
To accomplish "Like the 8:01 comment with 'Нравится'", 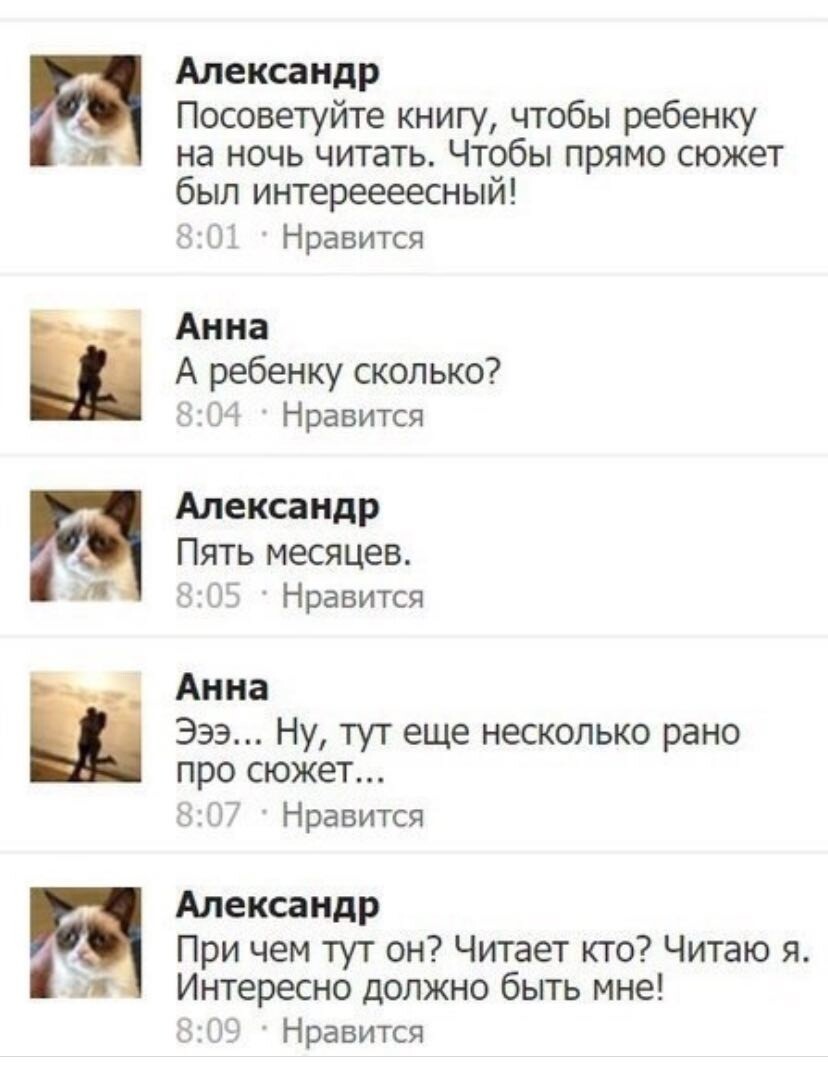I will (x=353, y=238).
